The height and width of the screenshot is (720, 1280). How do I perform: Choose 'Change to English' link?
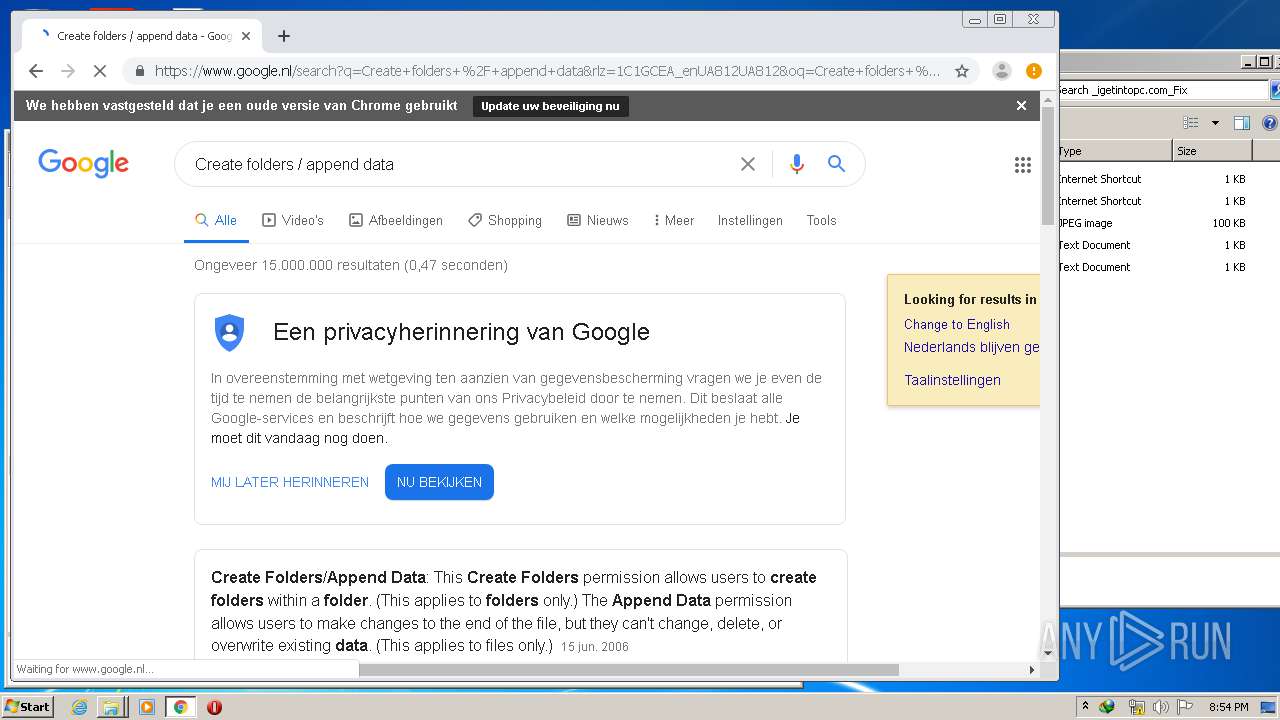pos(957,324)
